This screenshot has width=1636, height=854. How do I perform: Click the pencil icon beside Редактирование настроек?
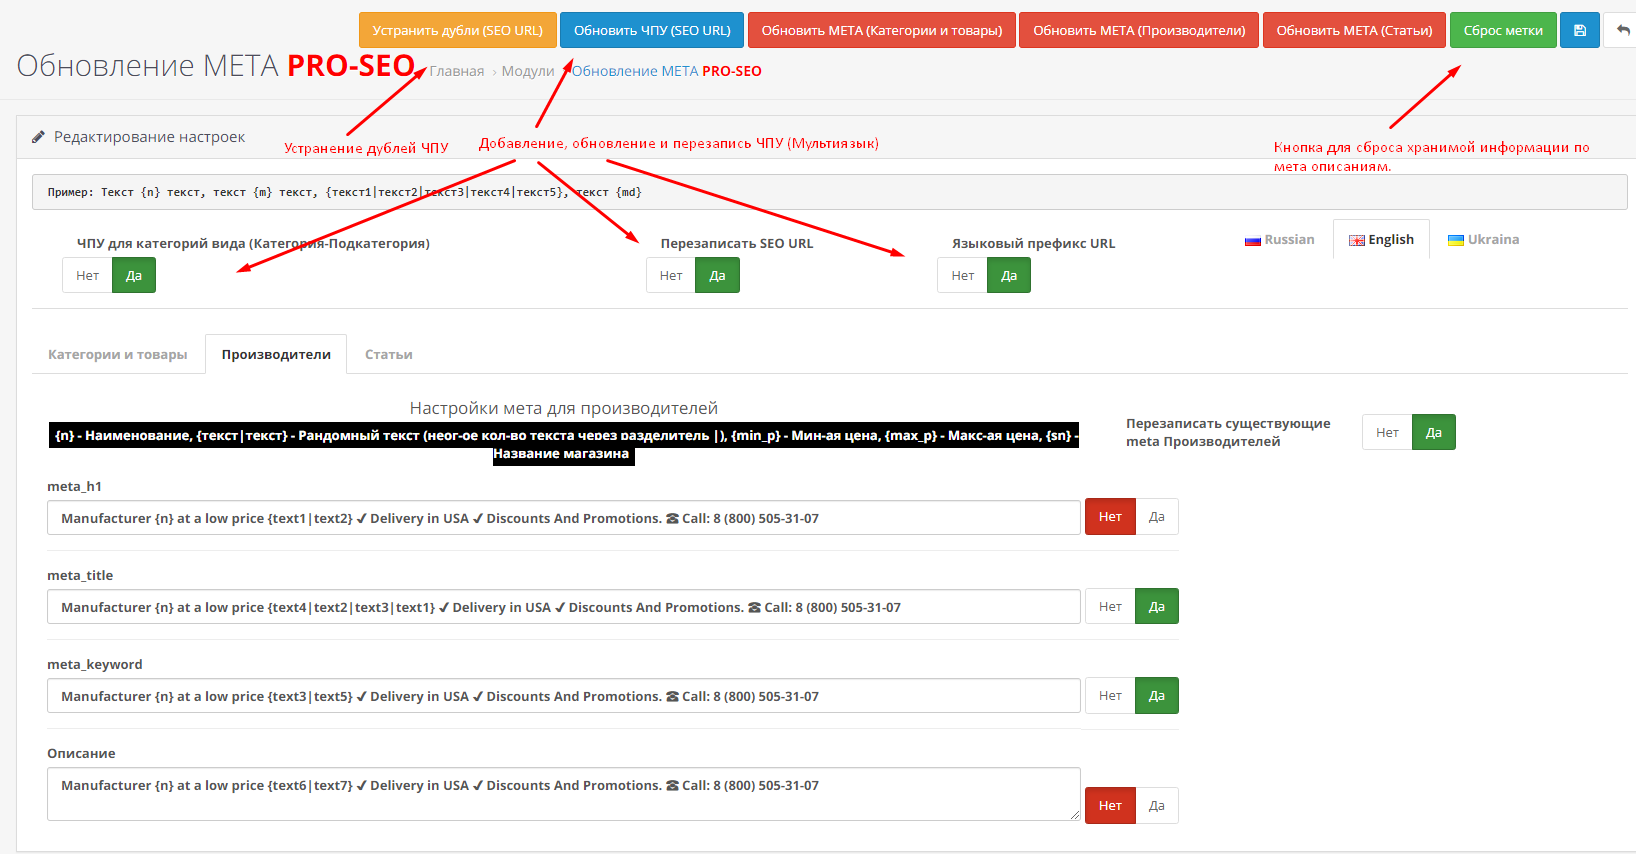(38, 137)
